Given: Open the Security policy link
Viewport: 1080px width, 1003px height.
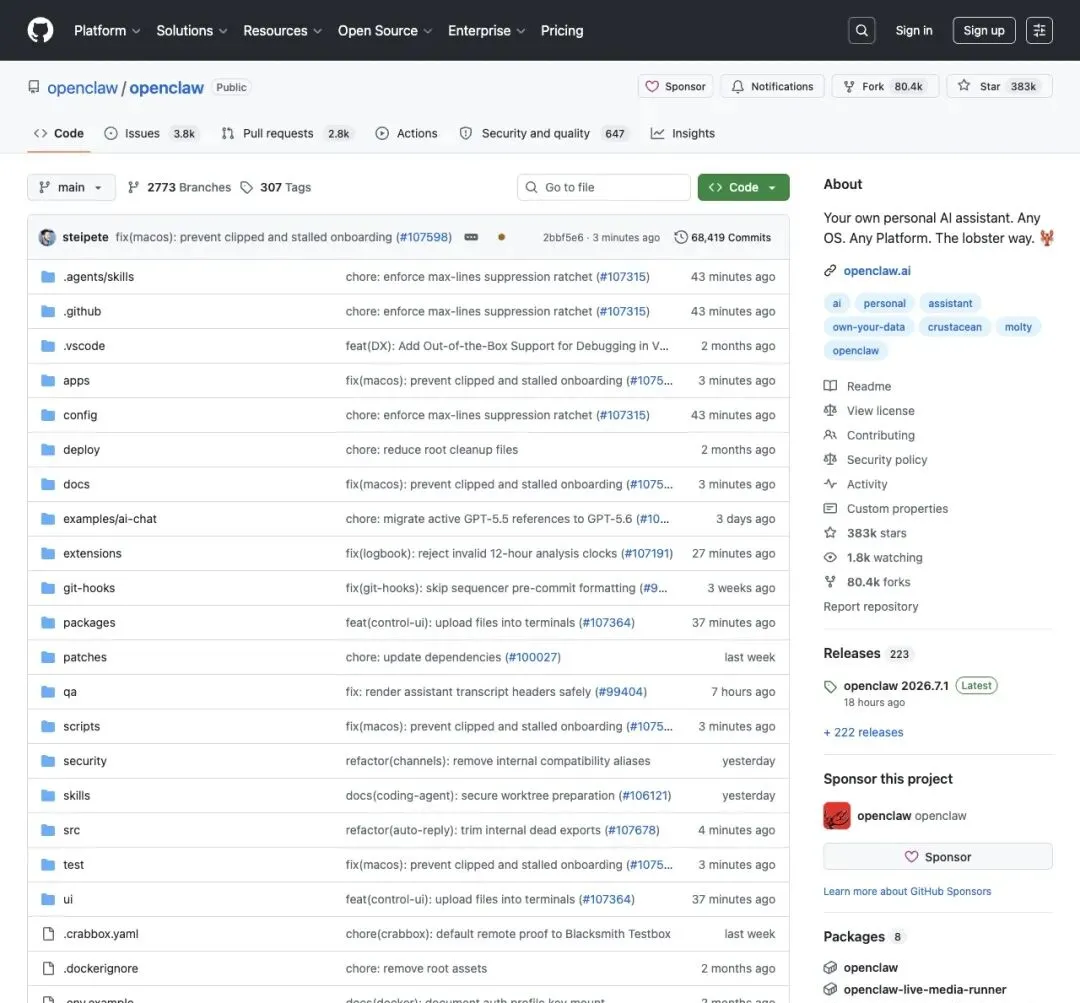Looking at the screenshot, I should tap(886, 459).
